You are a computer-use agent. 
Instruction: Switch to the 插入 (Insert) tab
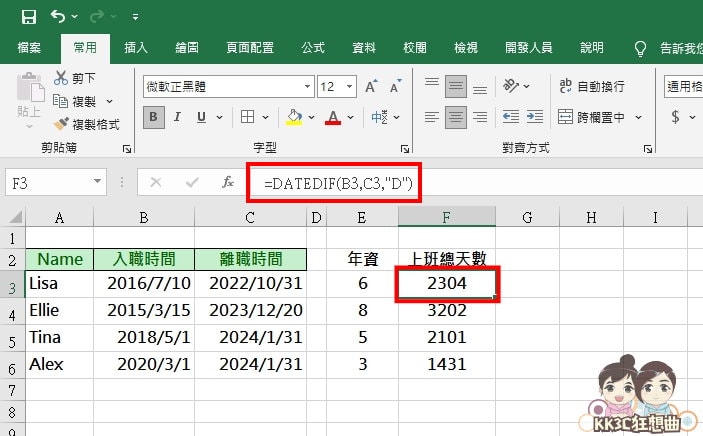click(136, 47)
